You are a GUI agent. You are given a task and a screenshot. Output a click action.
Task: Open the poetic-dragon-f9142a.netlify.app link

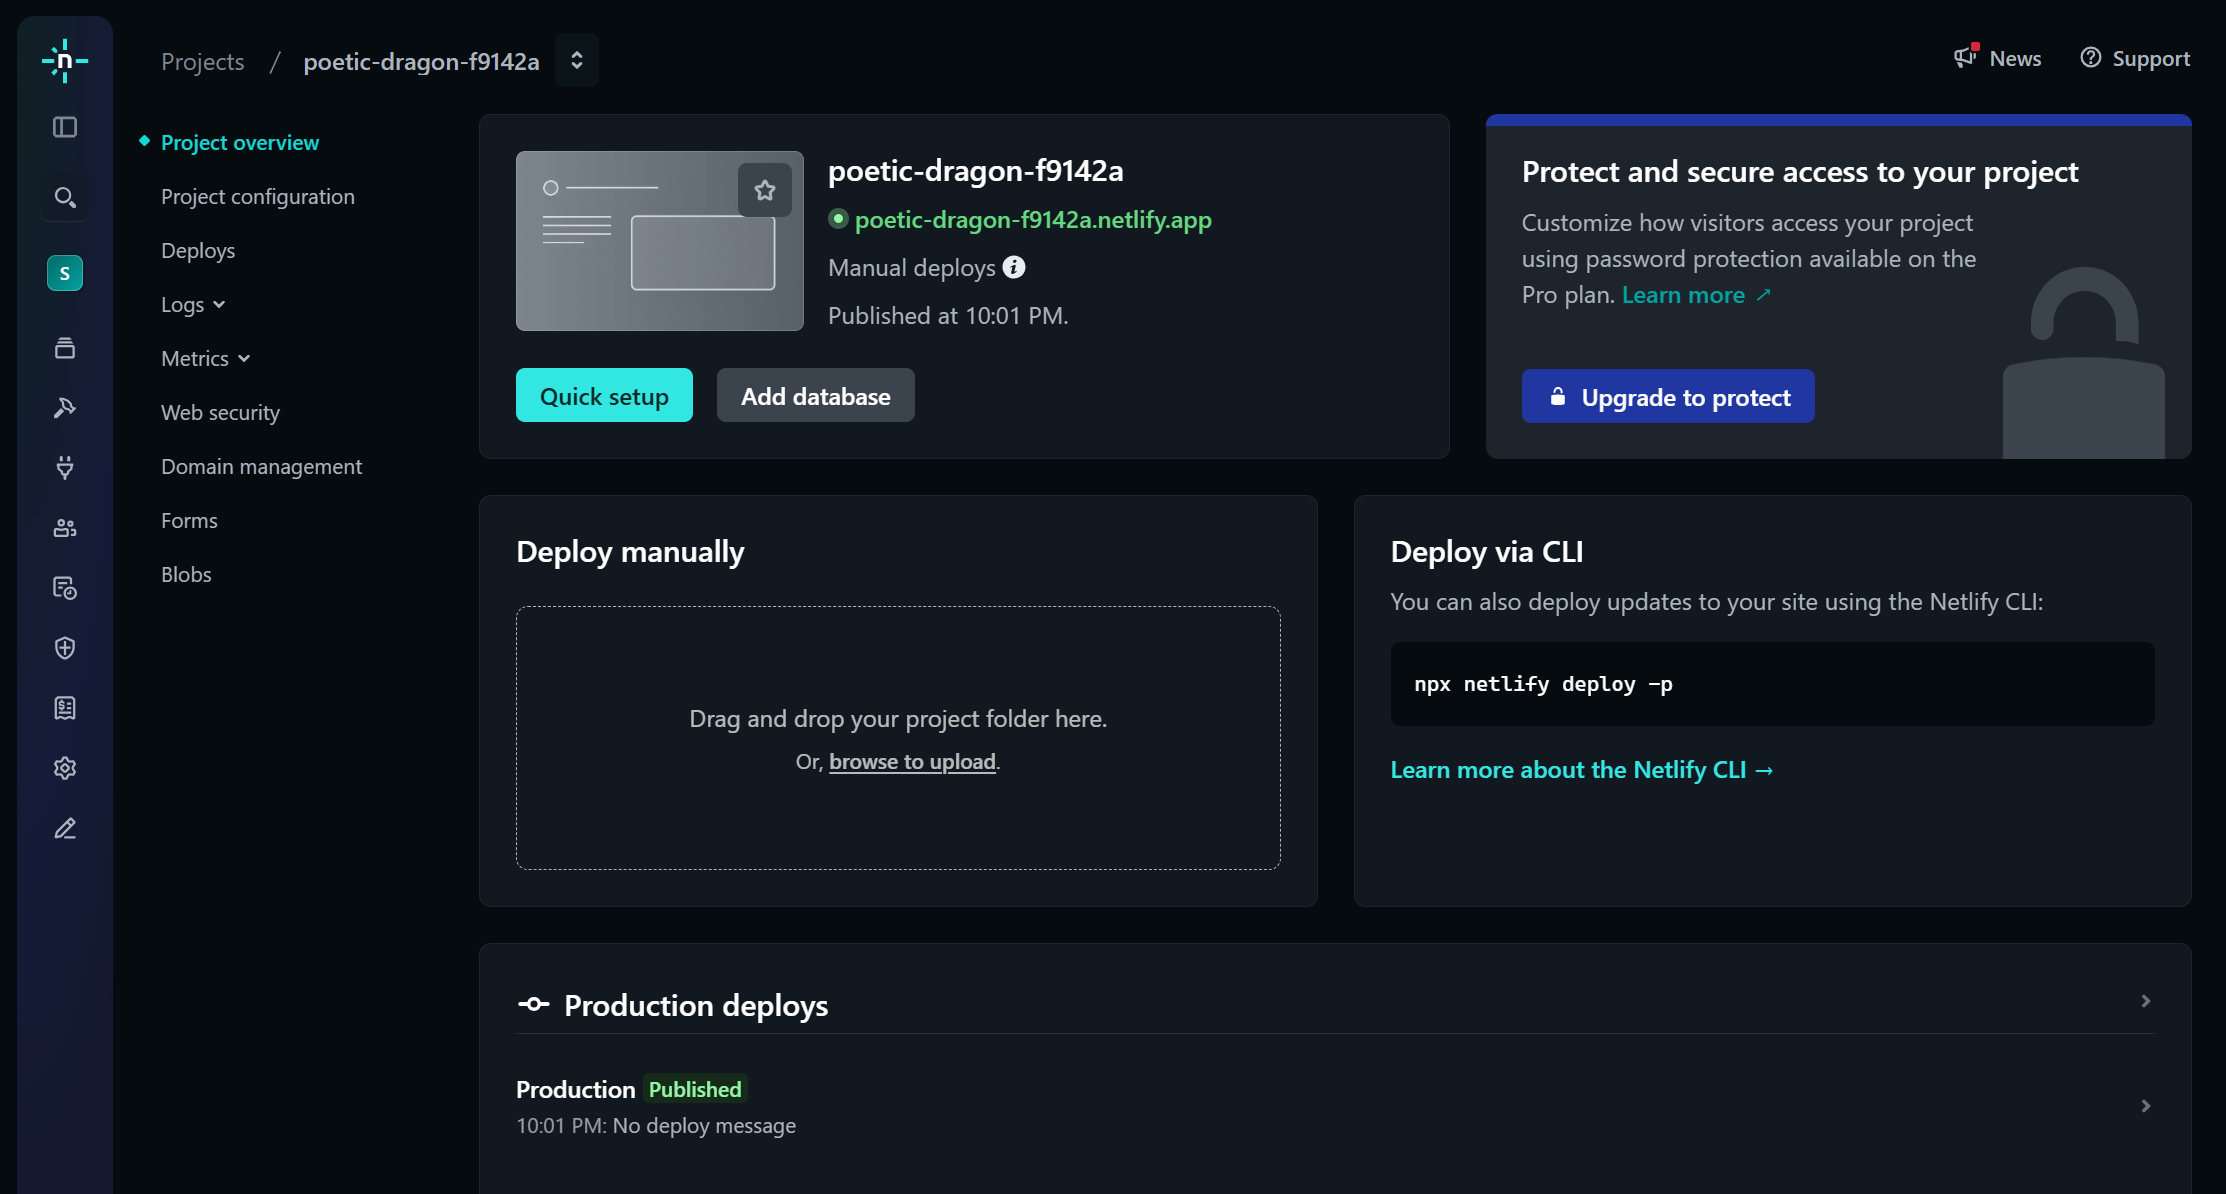coord(1033,219)
